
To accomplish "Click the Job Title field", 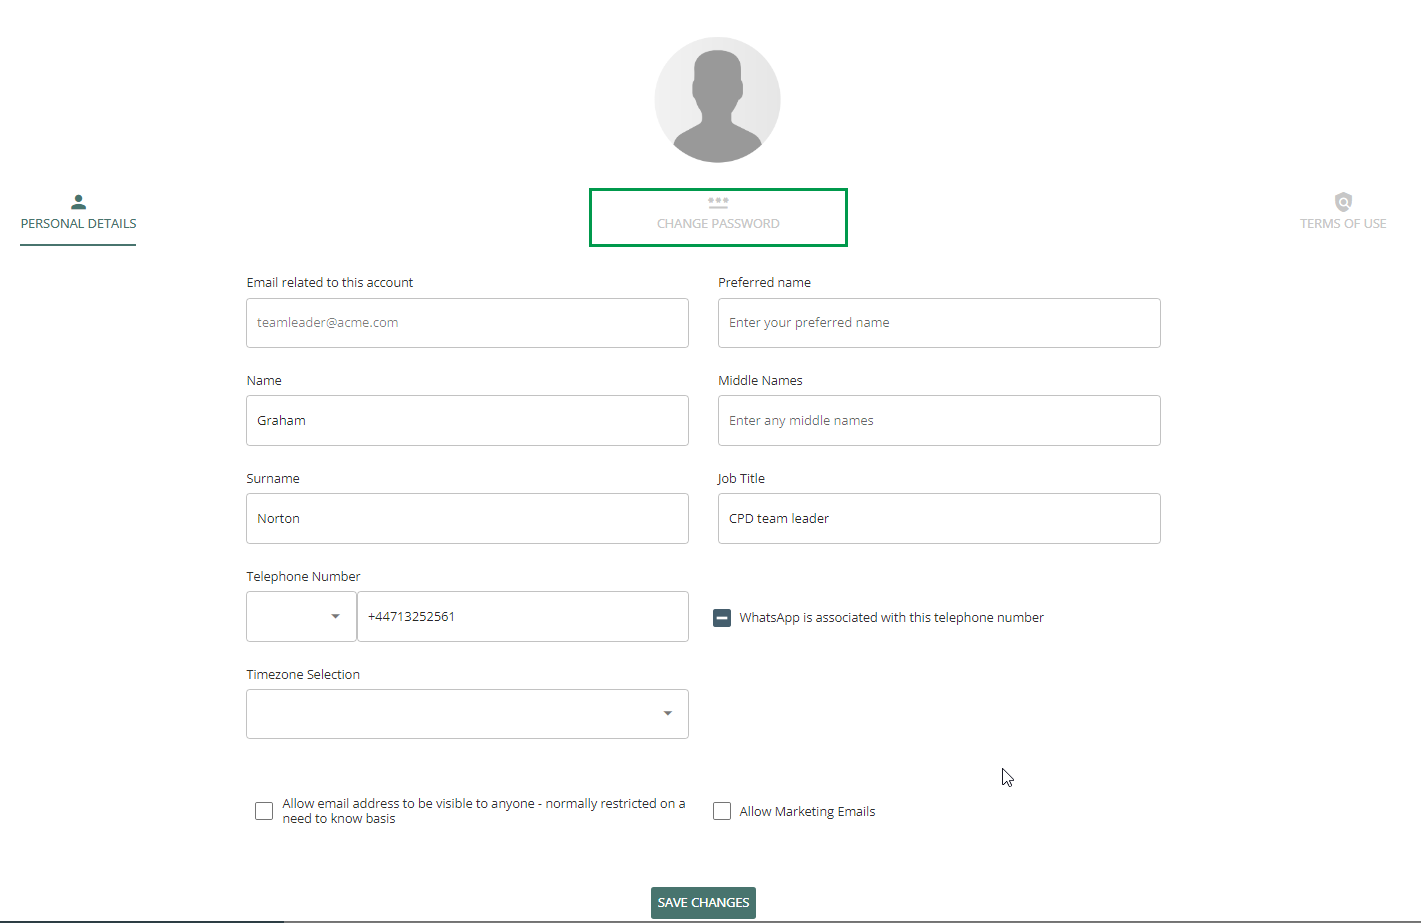I will 939,519.
